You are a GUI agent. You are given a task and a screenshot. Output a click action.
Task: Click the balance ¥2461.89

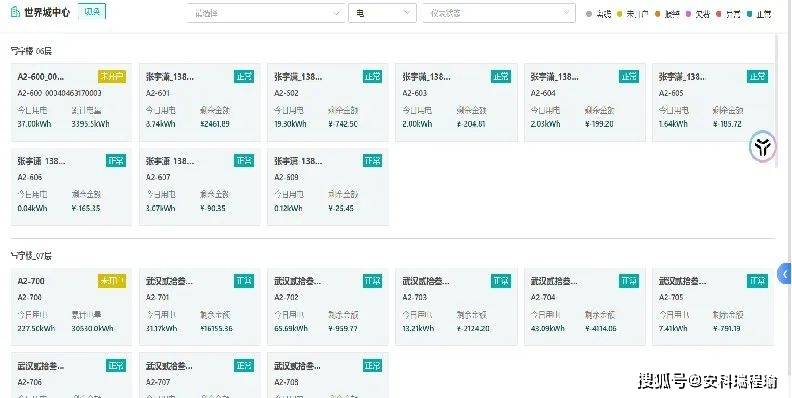[215, 124]
